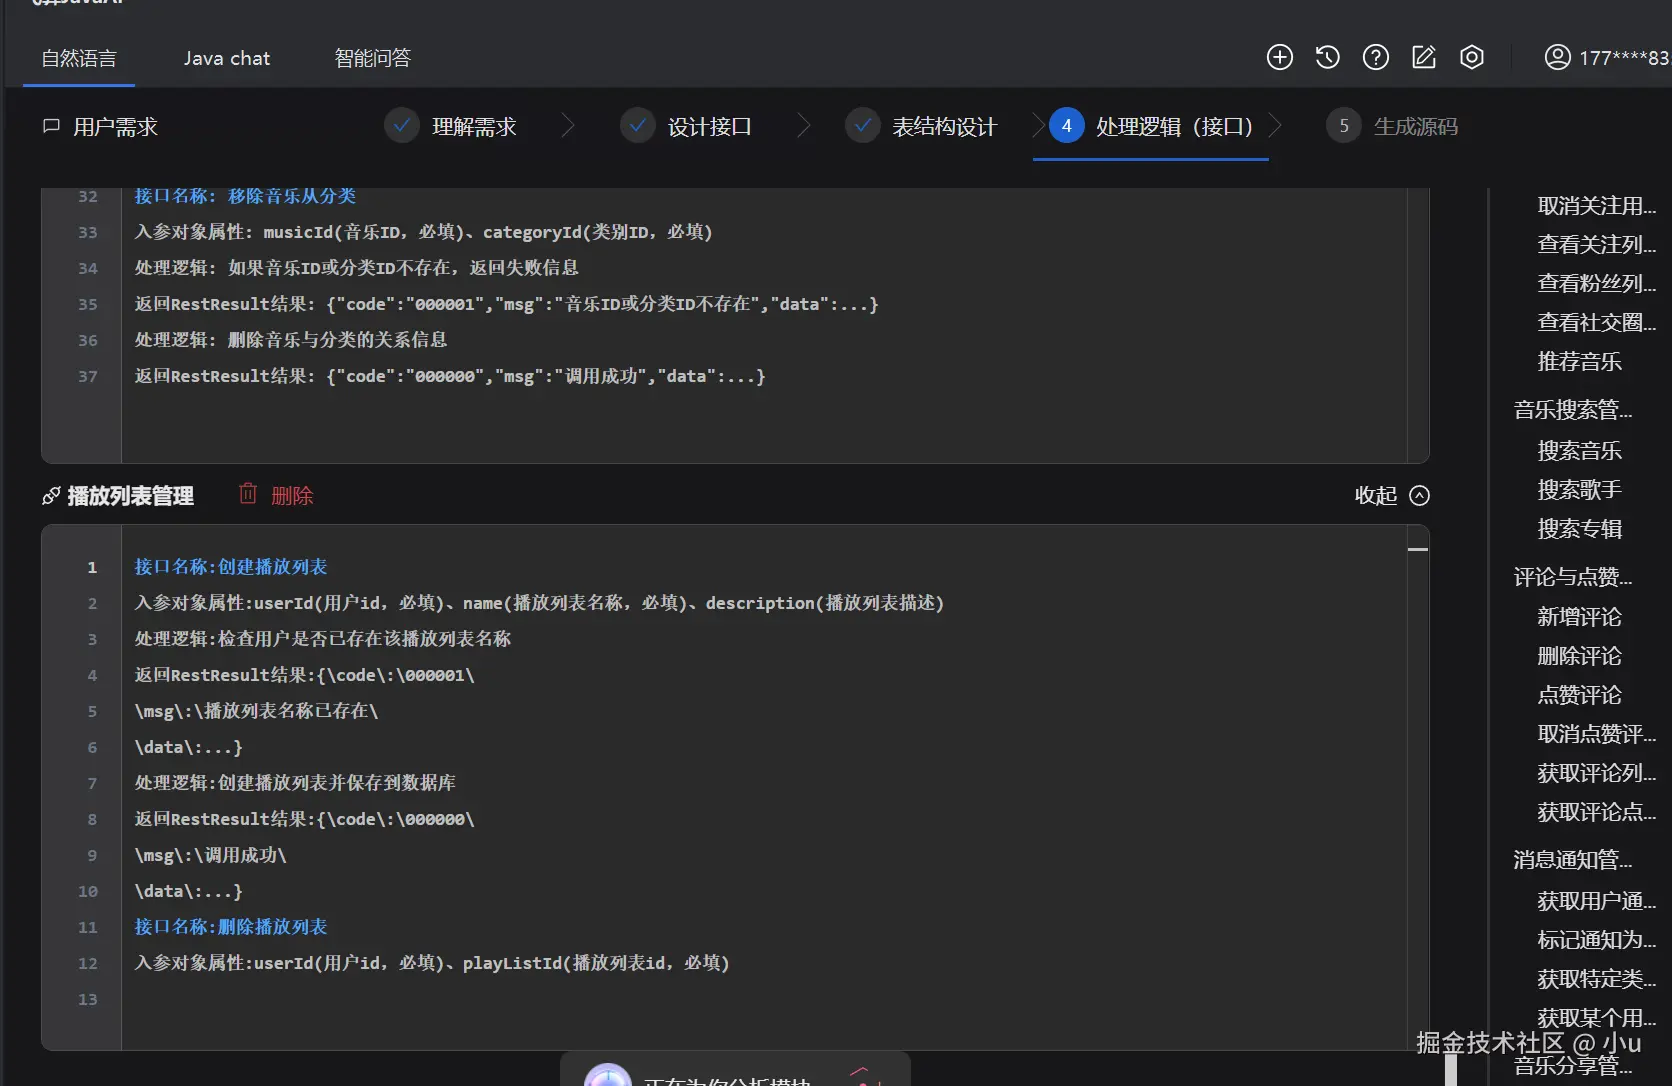This screenshot has width=1672, height=1086.
Task: Open the settings hexagon icon
Action: click(1471, 57)
